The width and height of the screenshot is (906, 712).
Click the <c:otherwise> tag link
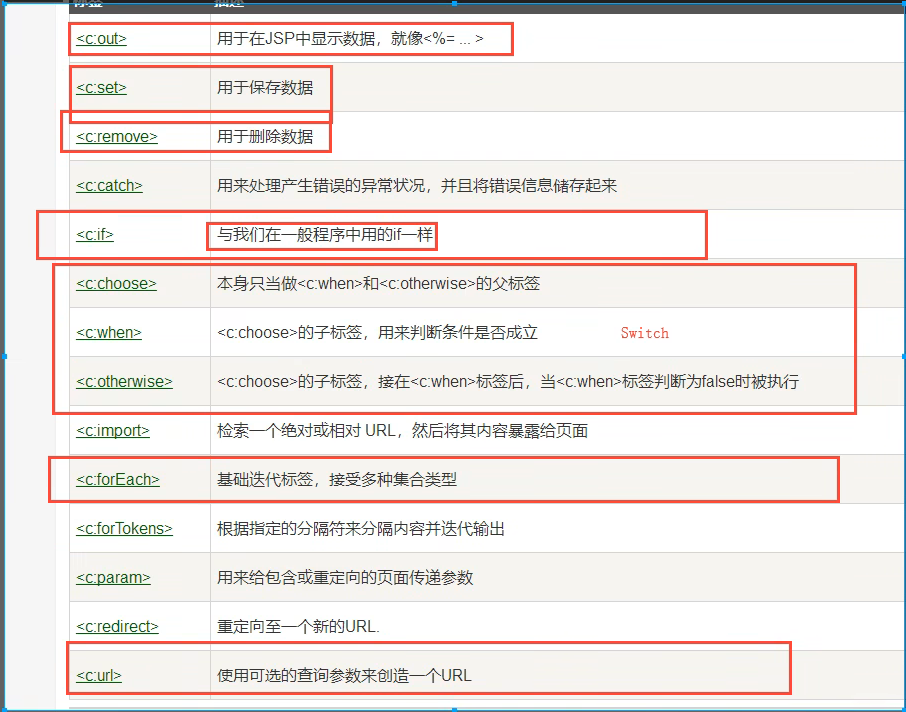pos(124,382)
